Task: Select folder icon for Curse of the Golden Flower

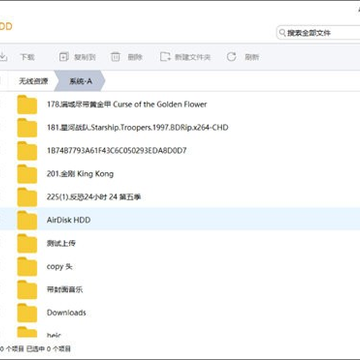Action: point(27,105)
